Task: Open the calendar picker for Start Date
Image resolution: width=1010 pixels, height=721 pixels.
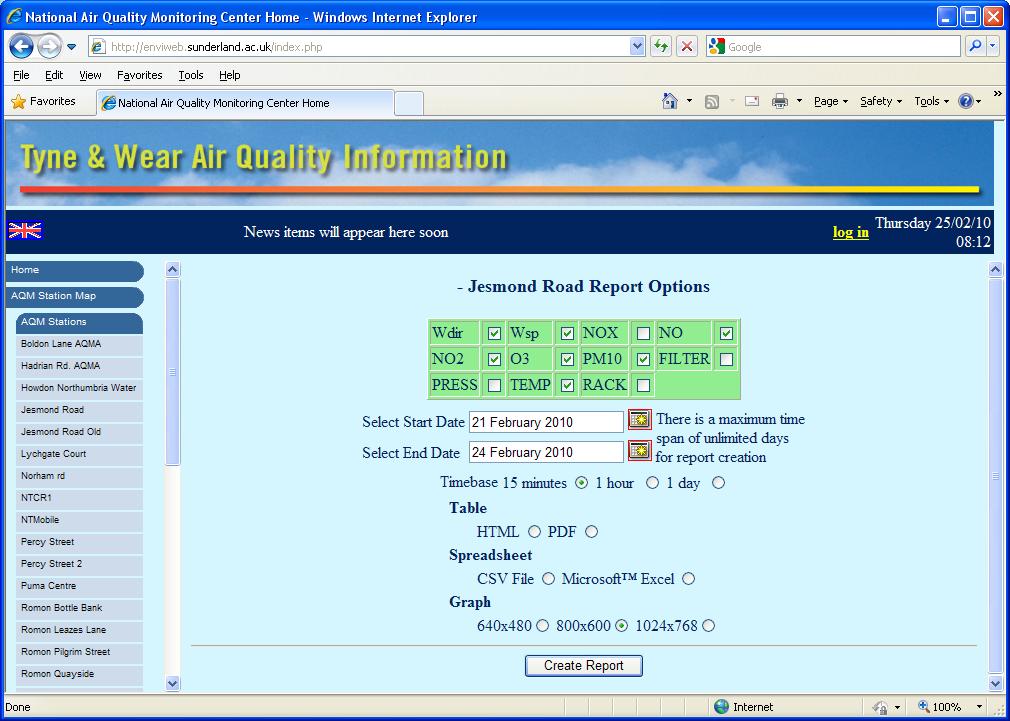Action: pos(639,420)
